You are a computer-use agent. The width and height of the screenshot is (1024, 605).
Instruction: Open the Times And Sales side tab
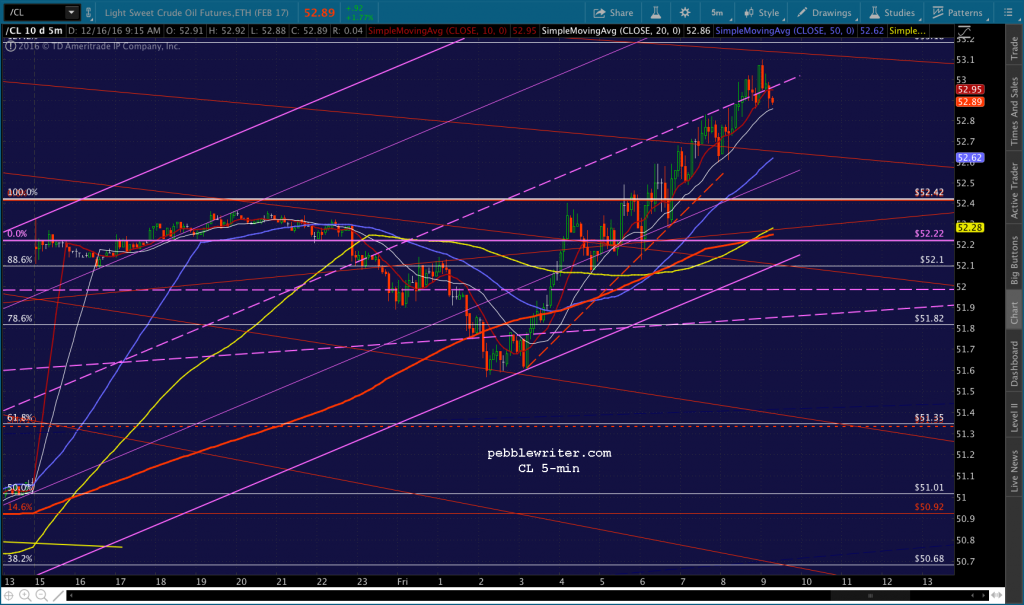pyautogui.click(x=1014, y=112)
